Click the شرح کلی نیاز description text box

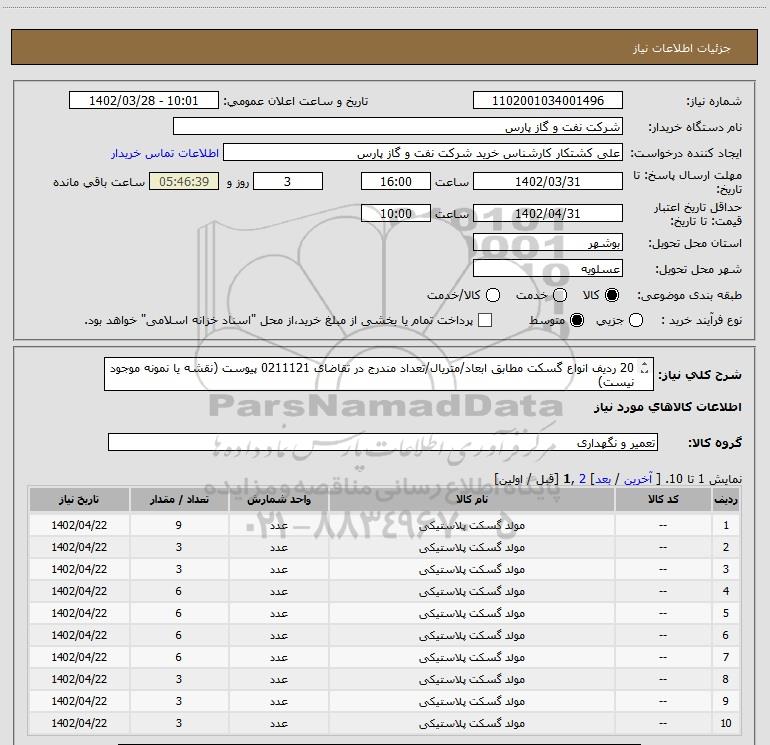[x=379, y=374]
